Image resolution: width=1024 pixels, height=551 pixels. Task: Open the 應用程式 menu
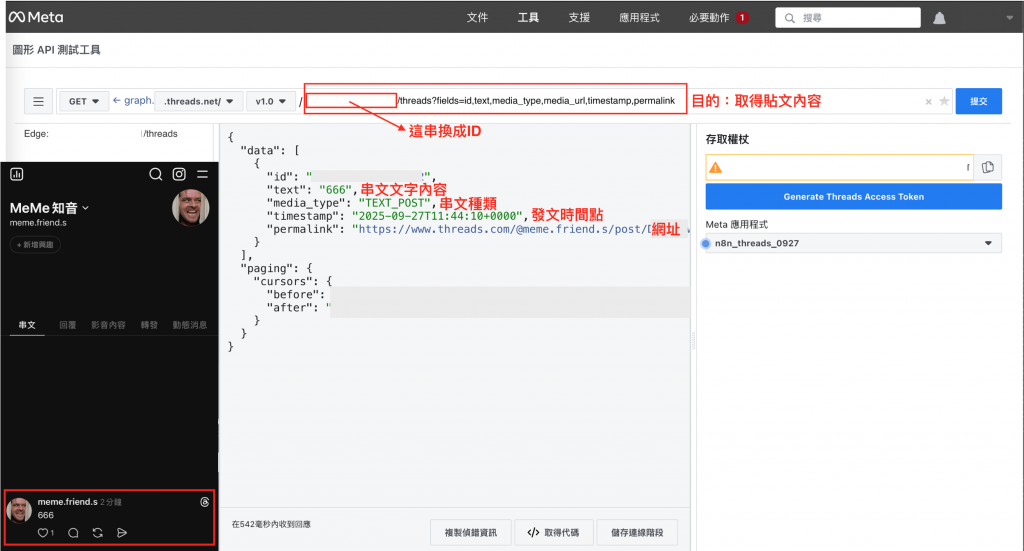(x=639, y=18)
